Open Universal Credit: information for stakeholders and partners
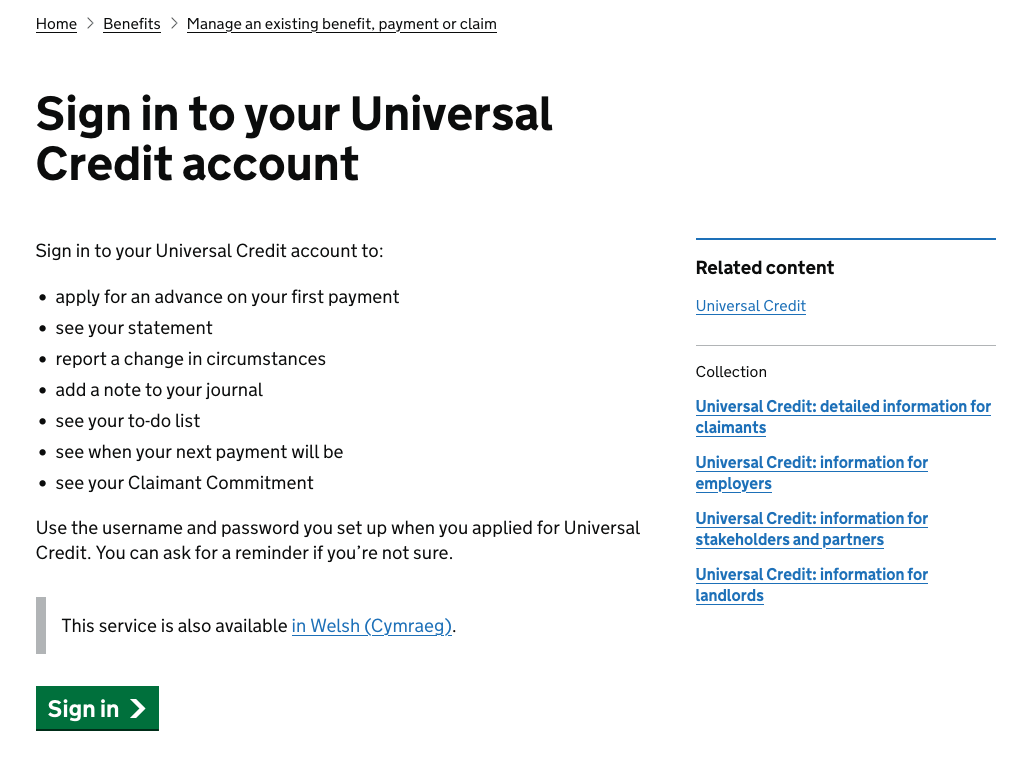 tap(811, 528)
